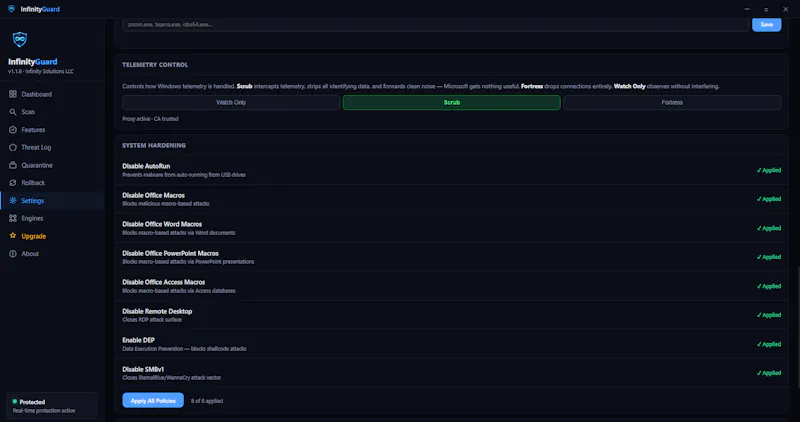This screenshot has height=422, width=800.
Task: Click 'Closes EternalBlue/WannaCry attack vector' description
Action: (171, 378)
